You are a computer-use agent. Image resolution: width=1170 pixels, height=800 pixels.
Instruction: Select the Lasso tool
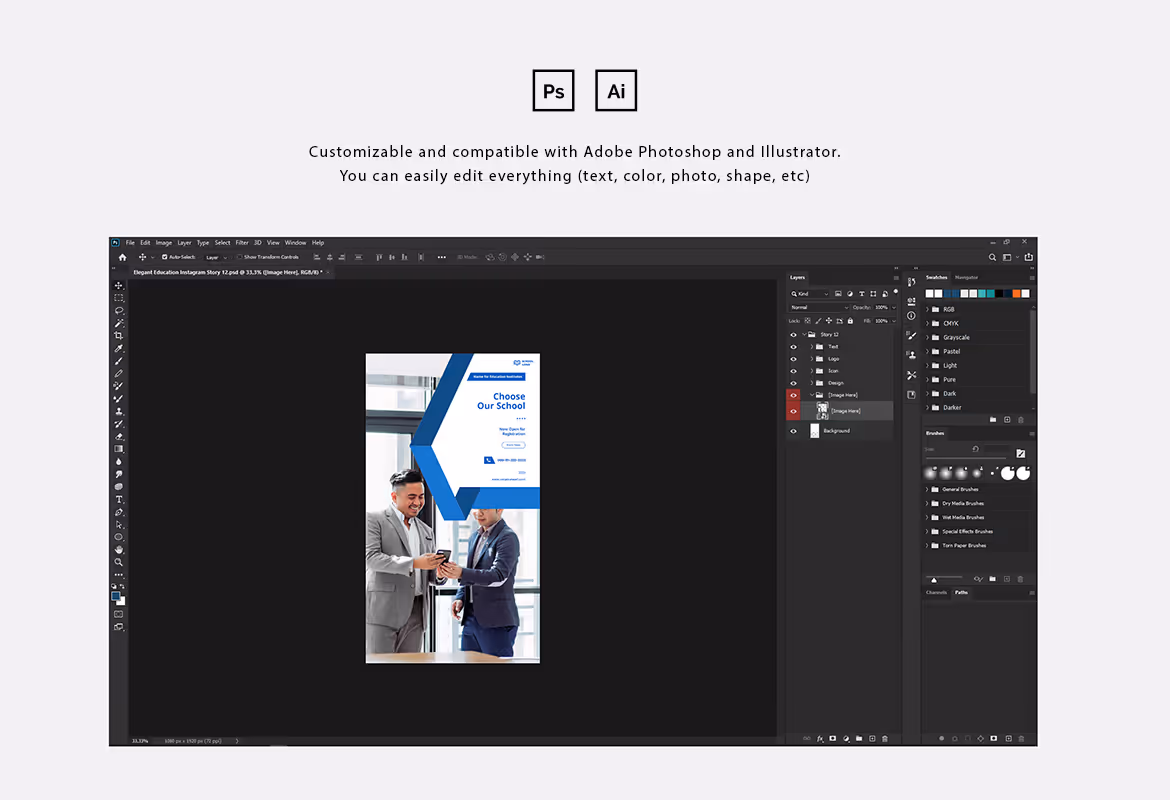coord(119,310)
